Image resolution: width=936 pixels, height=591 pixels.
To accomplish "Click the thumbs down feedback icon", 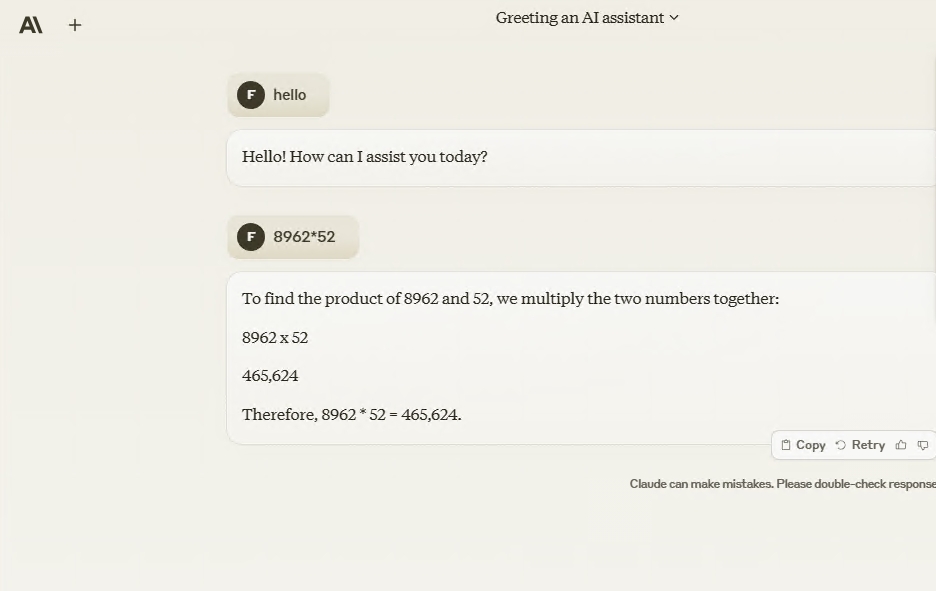I will tap(923, 445).
